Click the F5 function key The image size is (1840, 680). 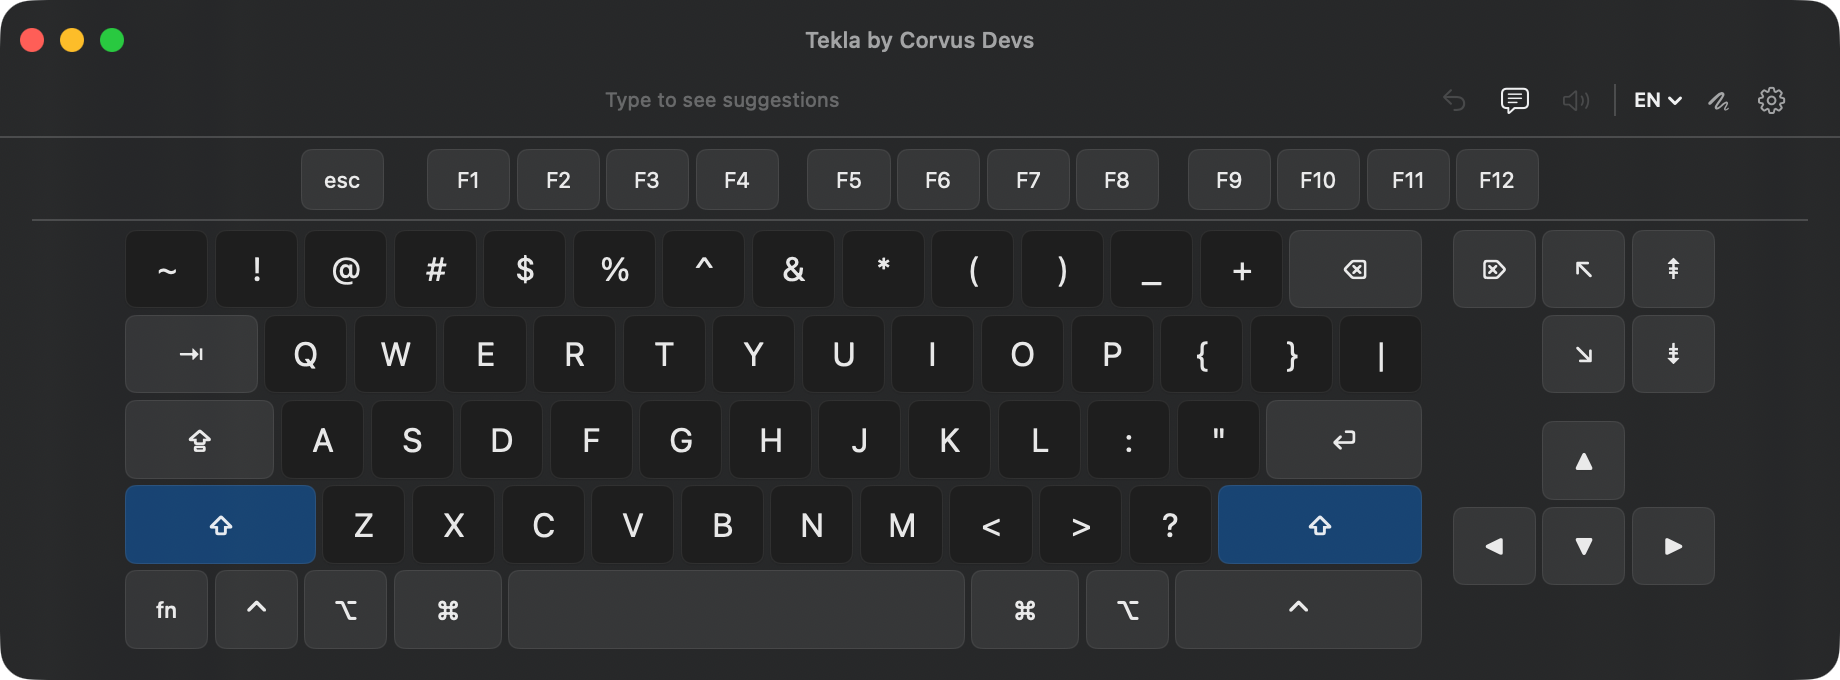point(848,180)
